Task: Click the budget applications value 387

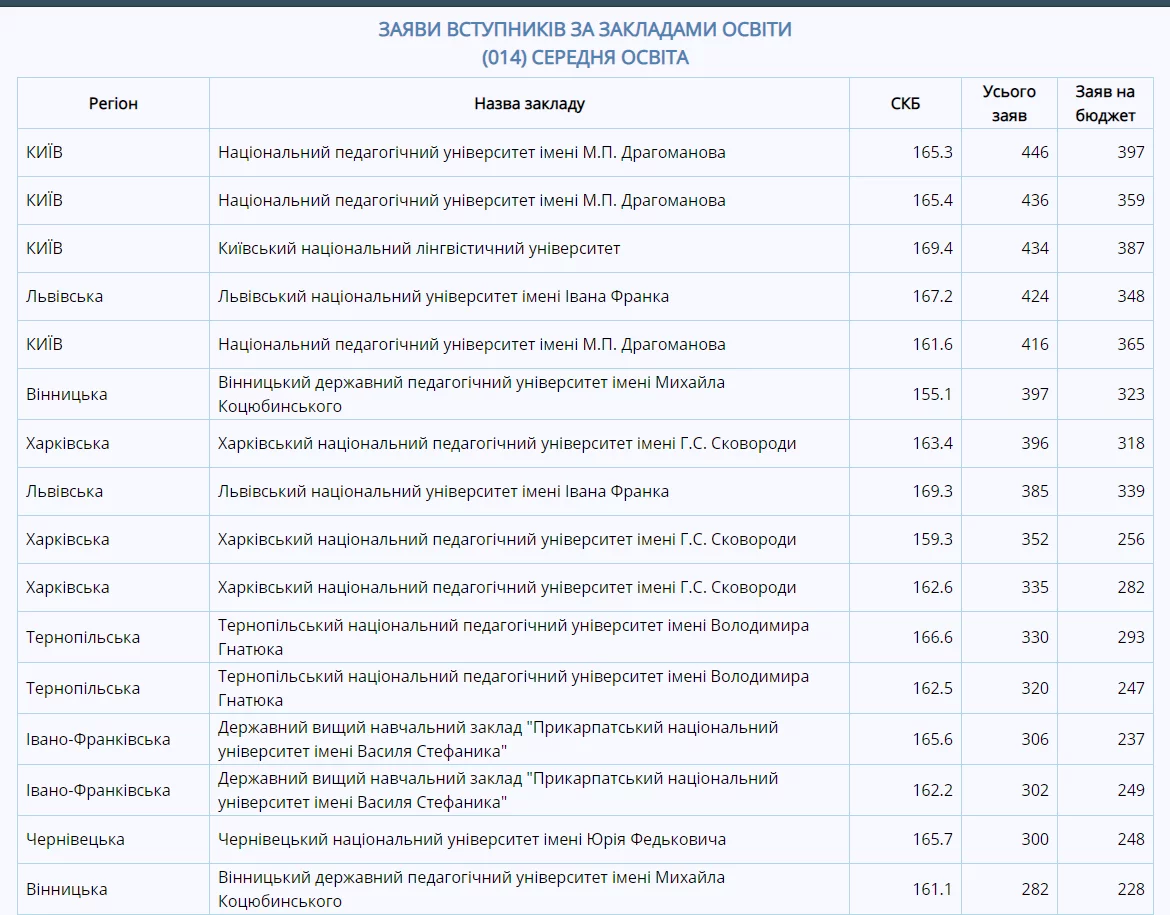Action: pos(1131,249)
